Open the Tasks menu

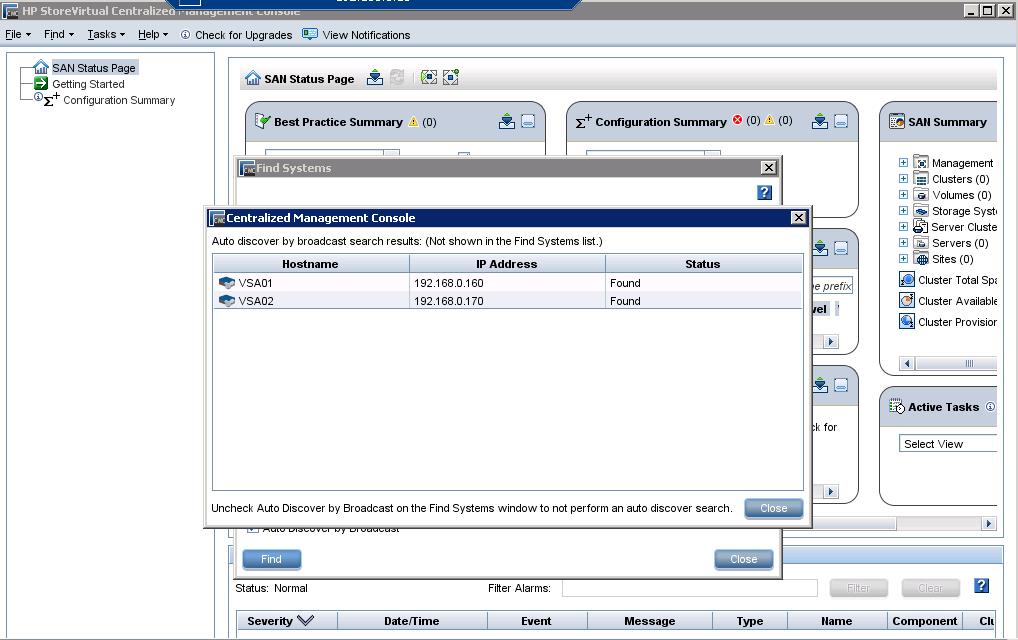(x=106, y=34)
